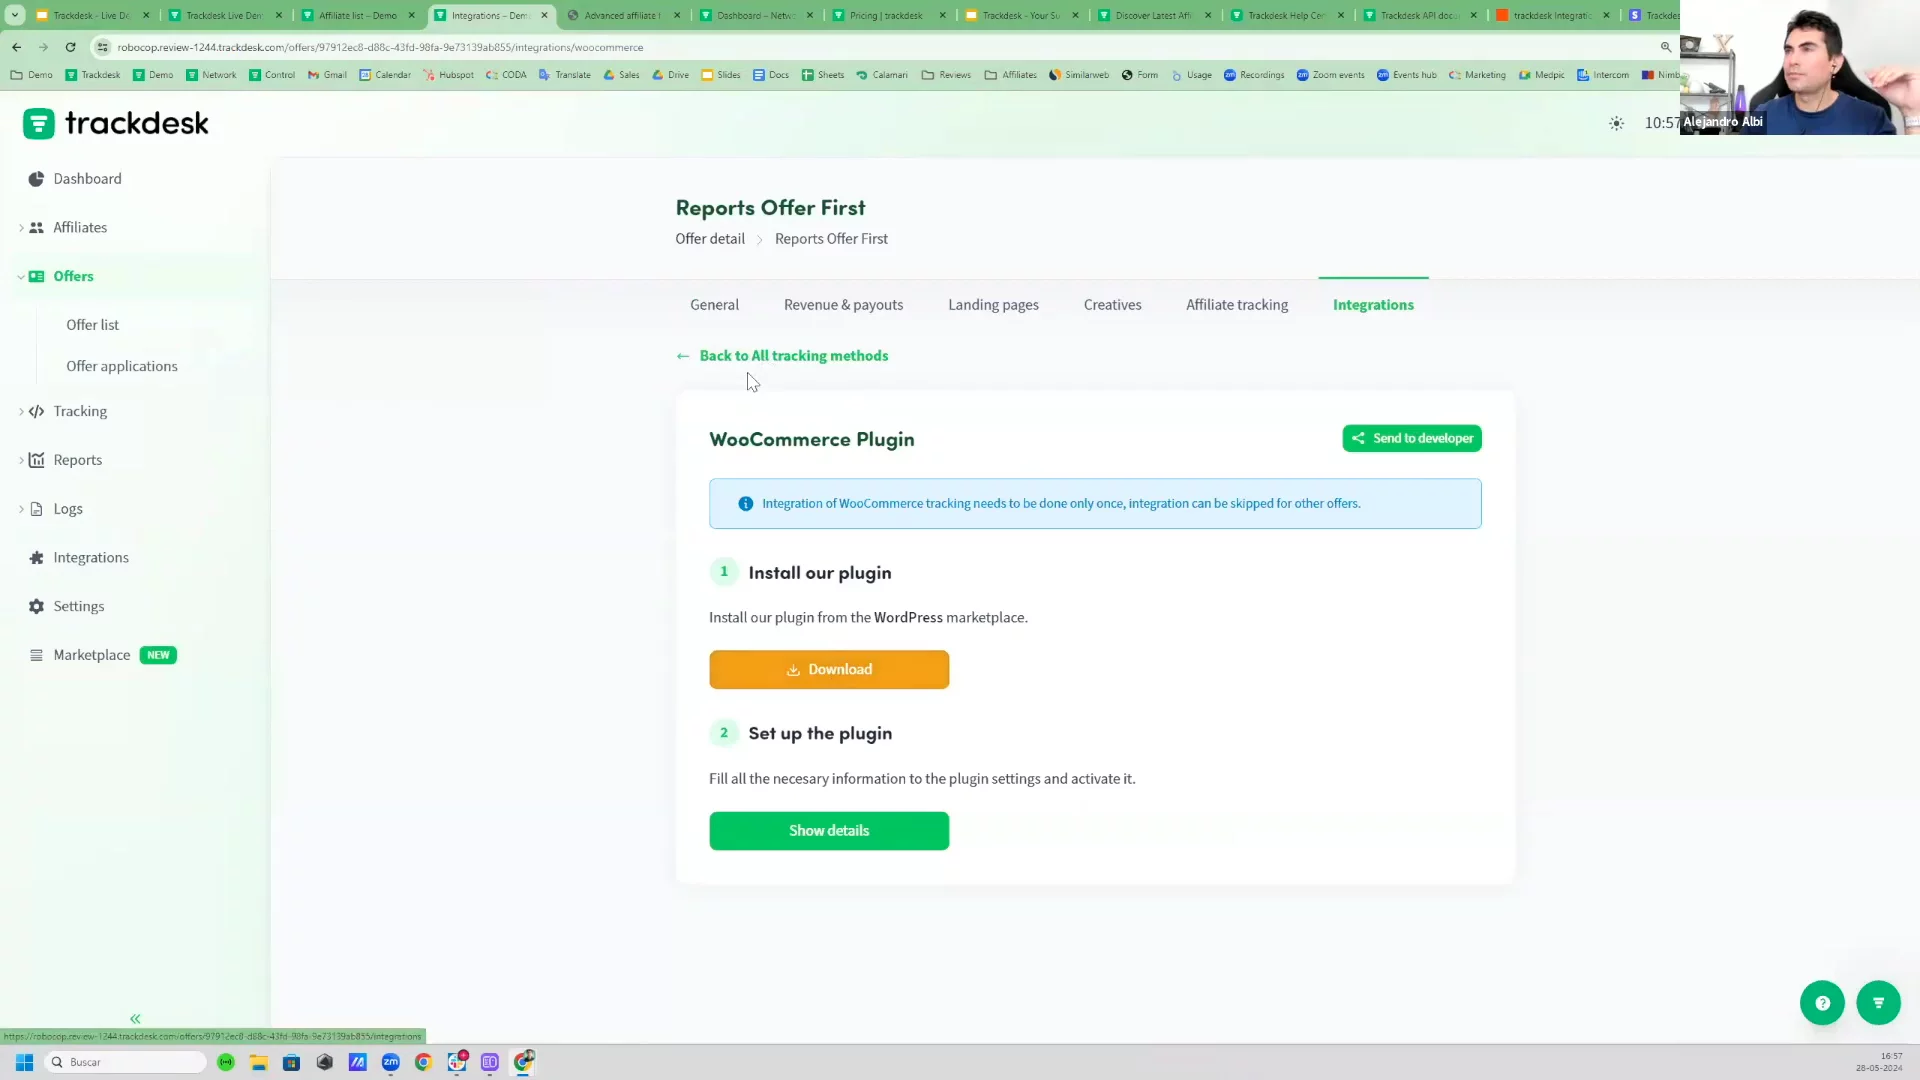Click Send to developer button
The width and height of the screenshot is (1920, 1080).
coord(1411,439)
